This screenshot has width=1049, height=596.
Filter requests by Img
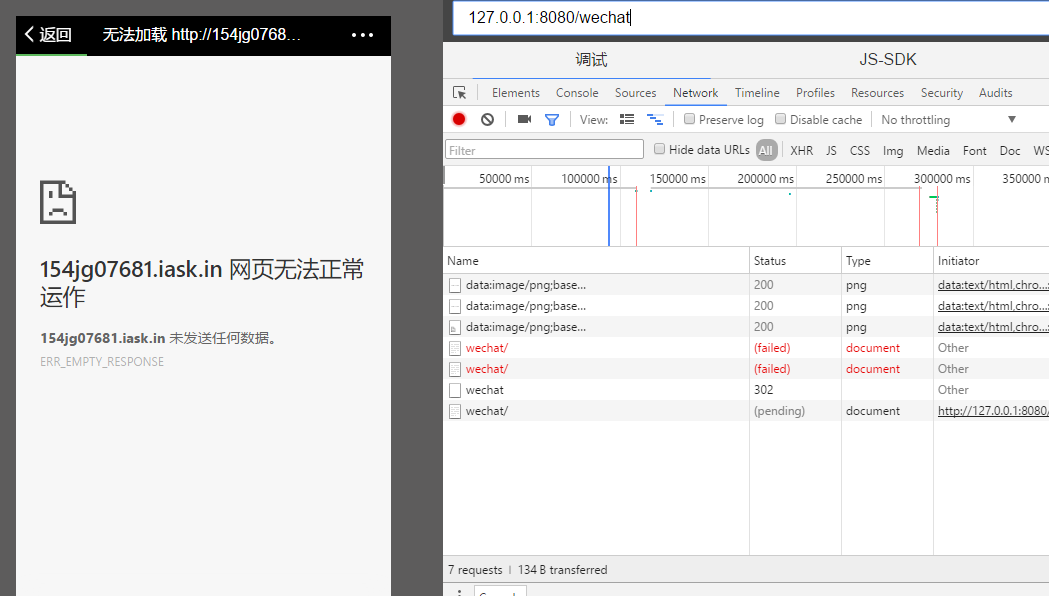click(x=893, y=151)
